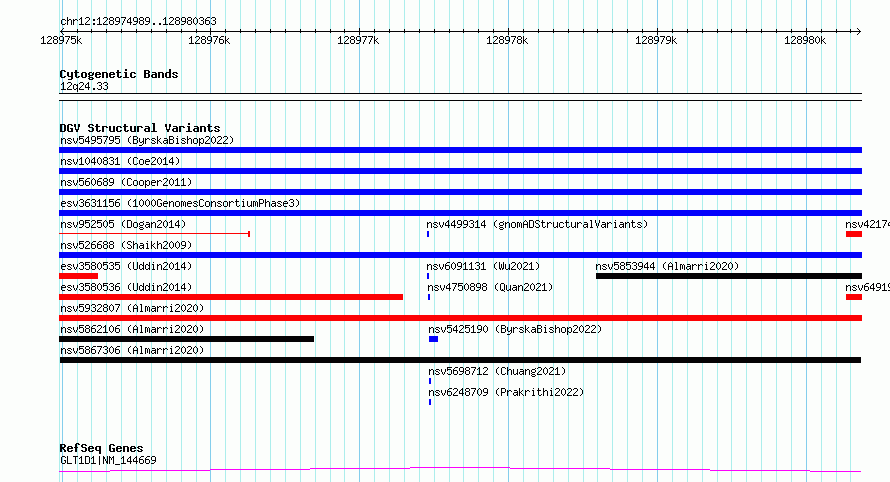Click the 128975k ruler tick label
Screen dimensions: 890x482
coord(61,40)
